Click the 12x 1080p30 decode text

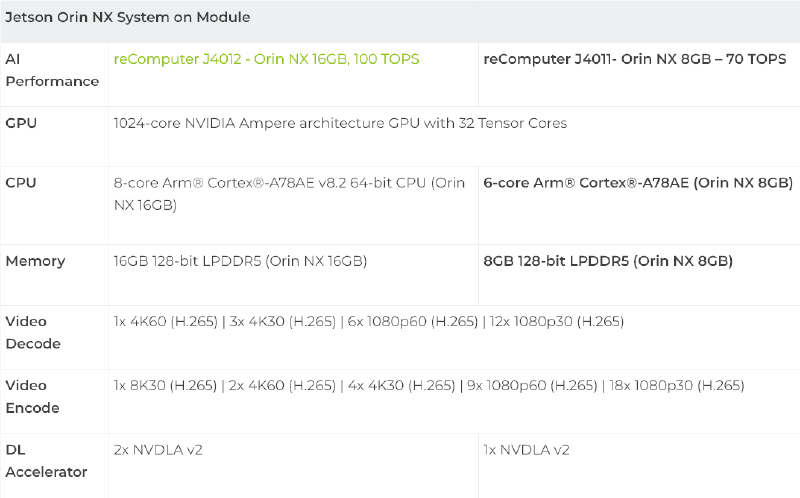pyautogui.click(x=557, y=321)
